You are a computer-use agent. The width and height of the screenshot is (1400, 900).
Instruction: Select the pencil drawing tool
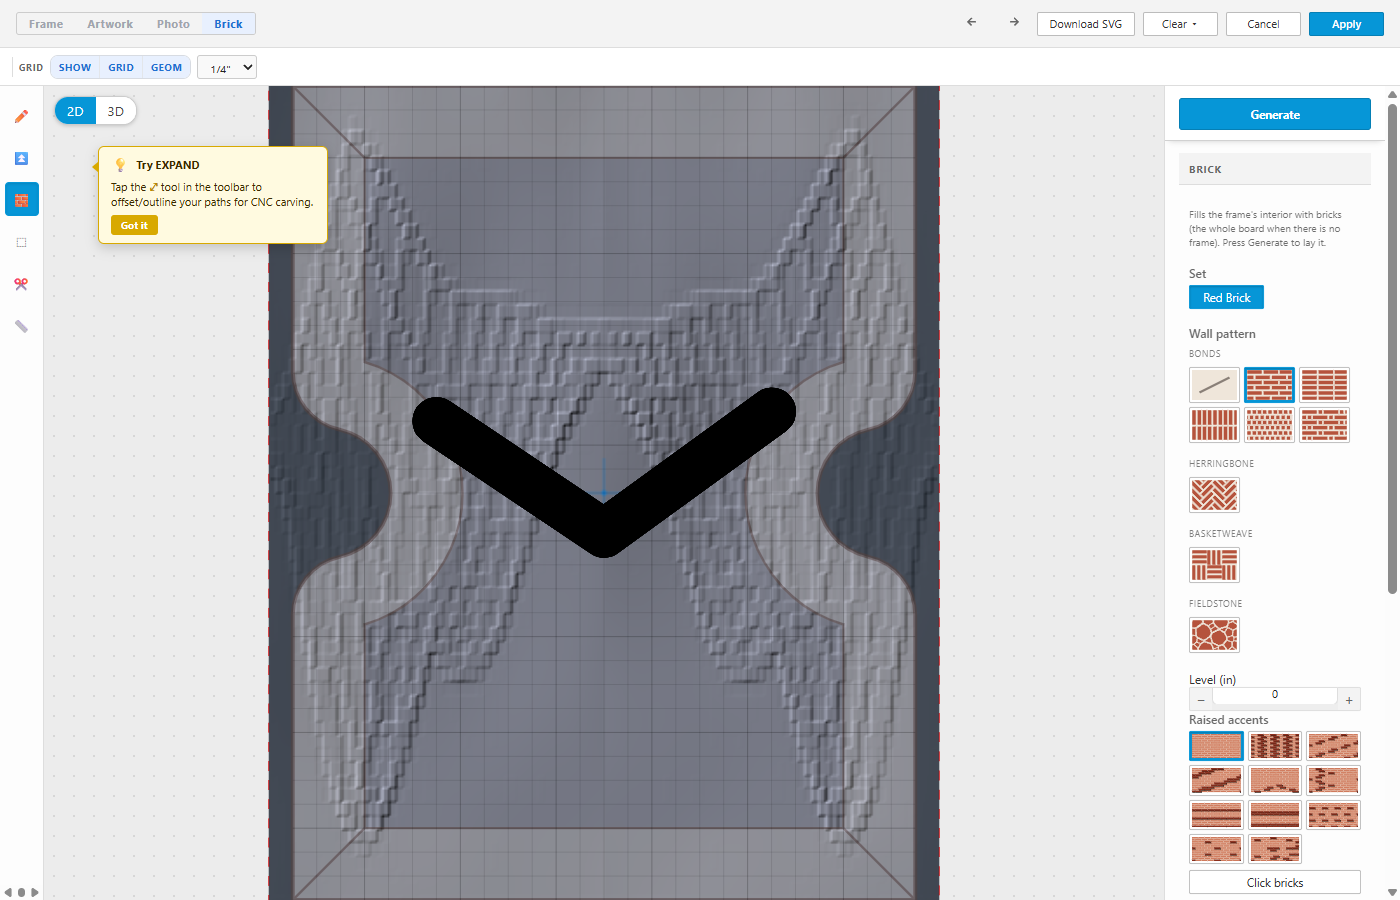point(21,116)
